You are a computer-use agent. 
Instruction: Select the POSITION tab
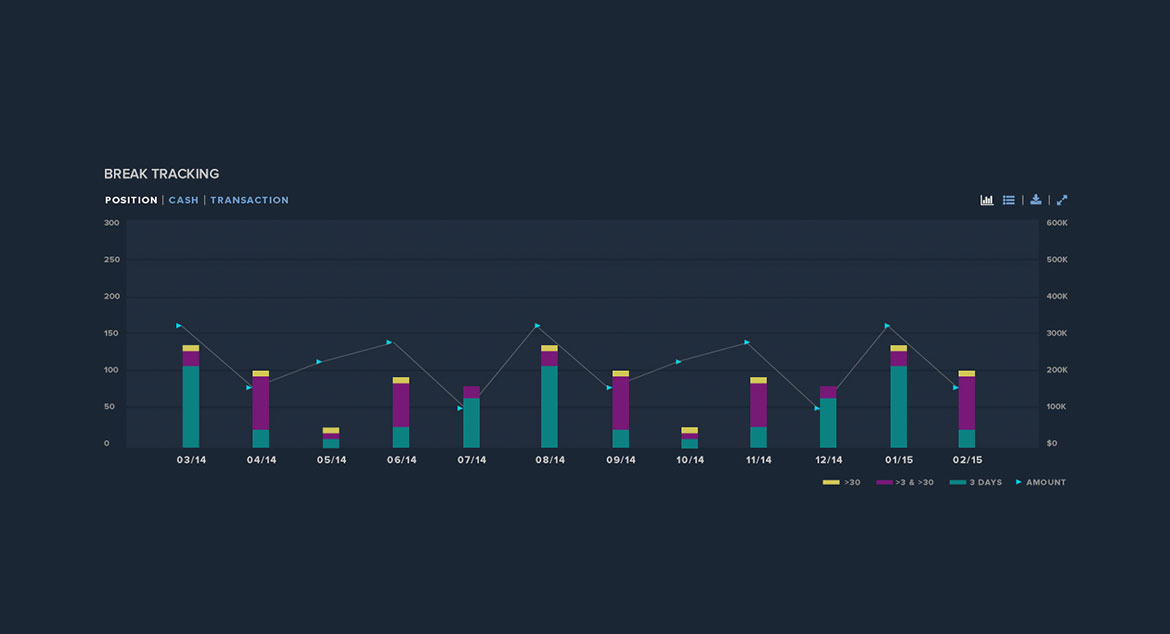point(131,200)
